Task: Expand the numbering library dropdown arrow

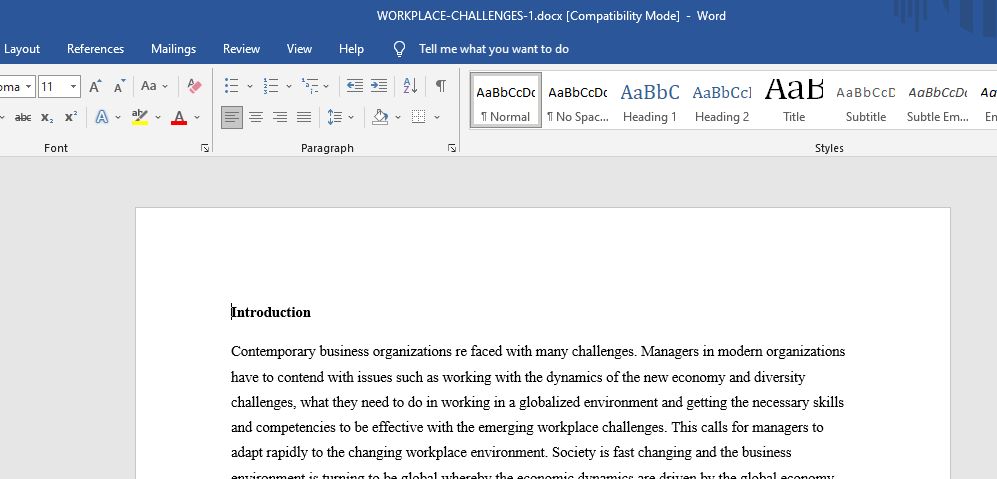Action: 288,86
